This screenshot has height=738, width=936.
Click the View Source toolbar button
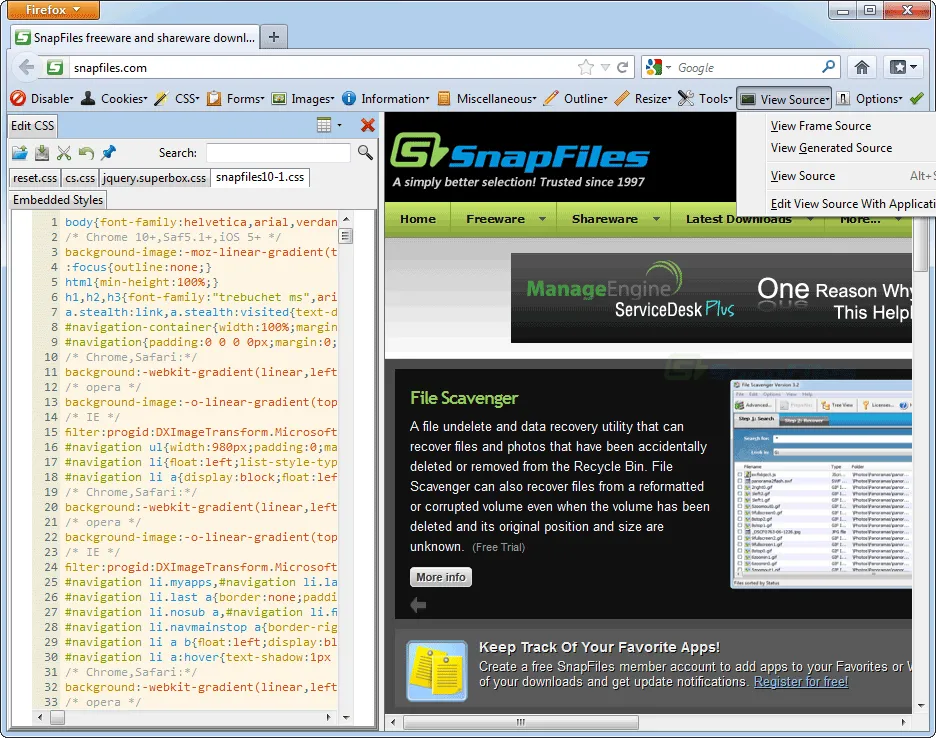[784, 99]
